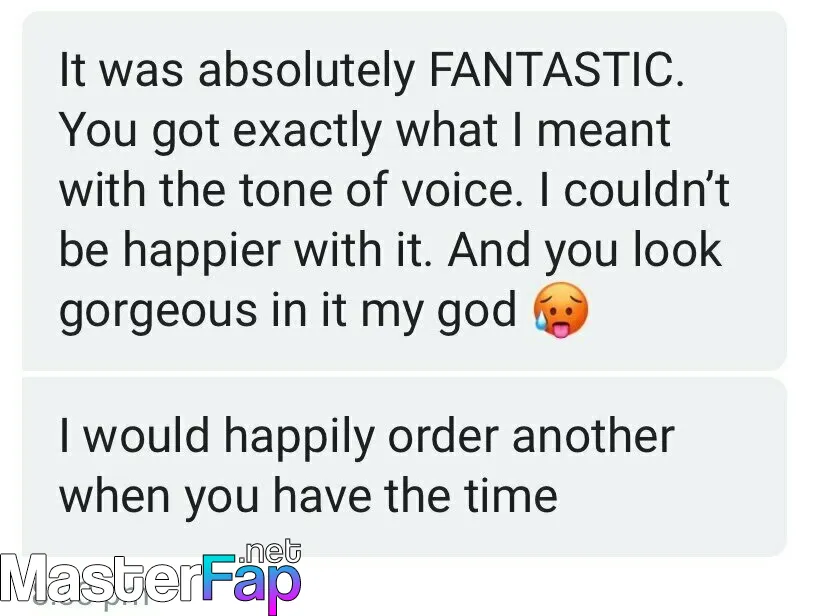Click the word "gorgeous" in first message
Image resolution: width=815 pixels, height=616 pixels.
click(x=157, y=311)
